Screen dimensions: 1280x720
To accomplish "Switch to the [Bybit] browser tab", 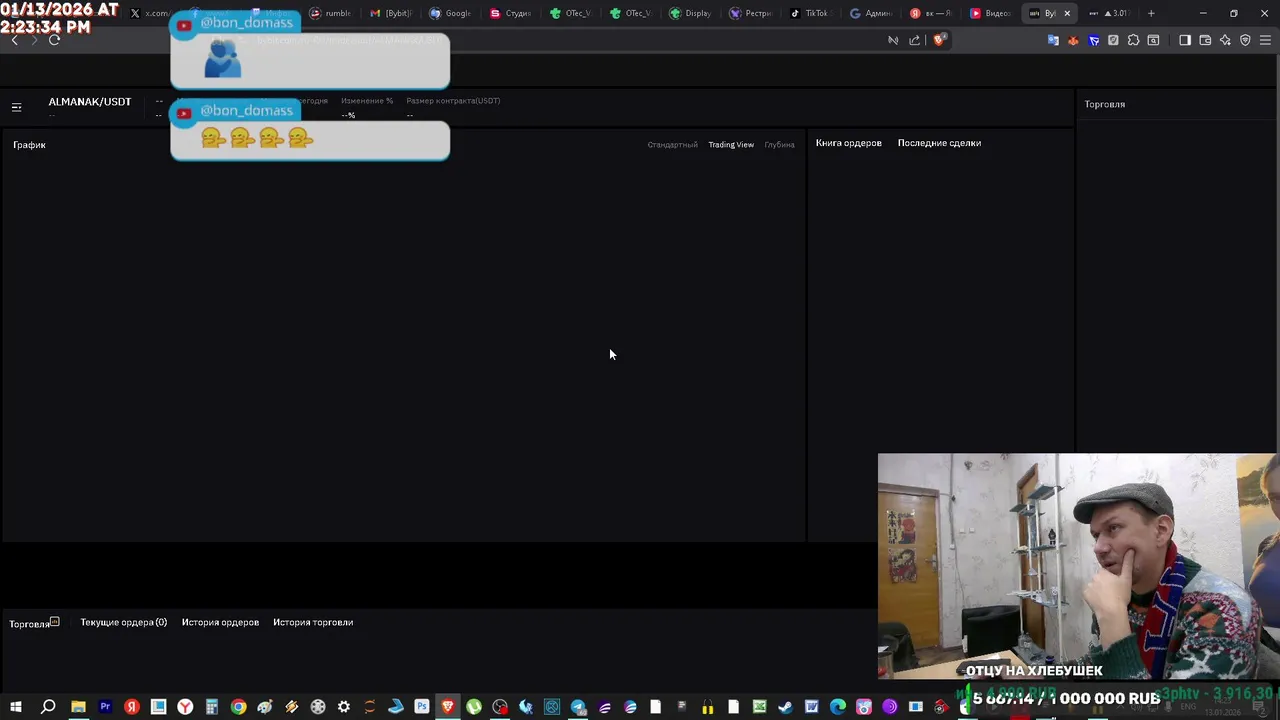I will click(392, 13).
